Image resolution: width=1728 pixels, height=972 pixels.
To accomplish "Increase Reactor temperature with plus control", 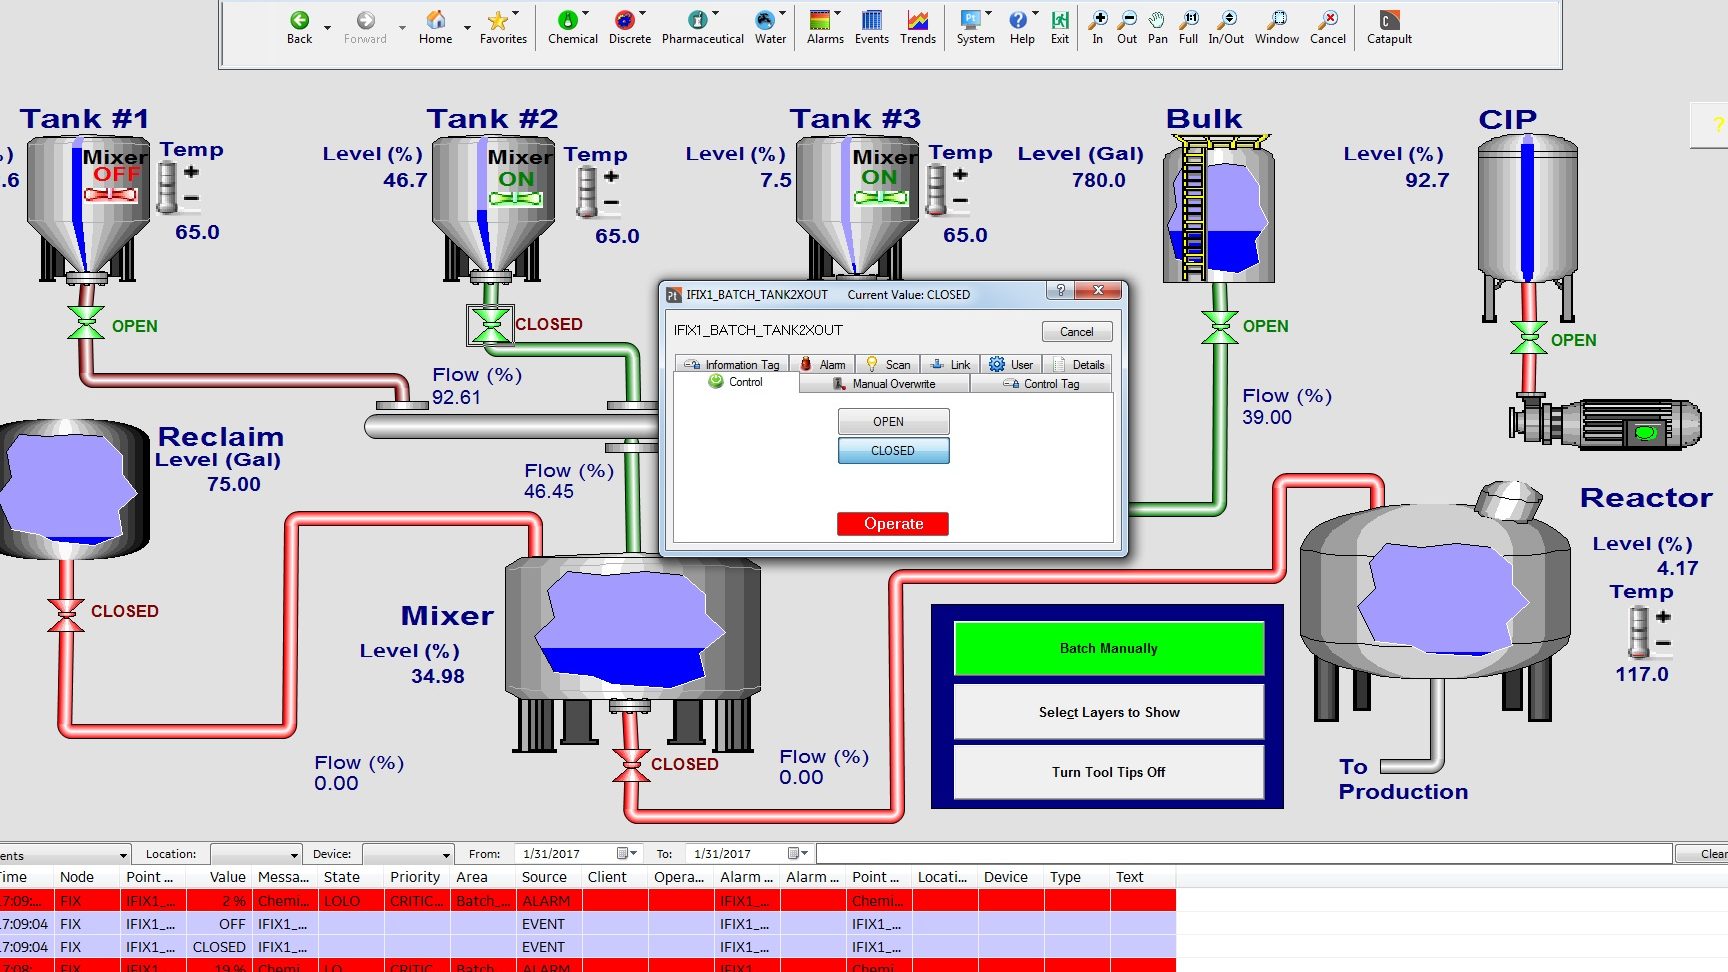I will pos(1663,617).
